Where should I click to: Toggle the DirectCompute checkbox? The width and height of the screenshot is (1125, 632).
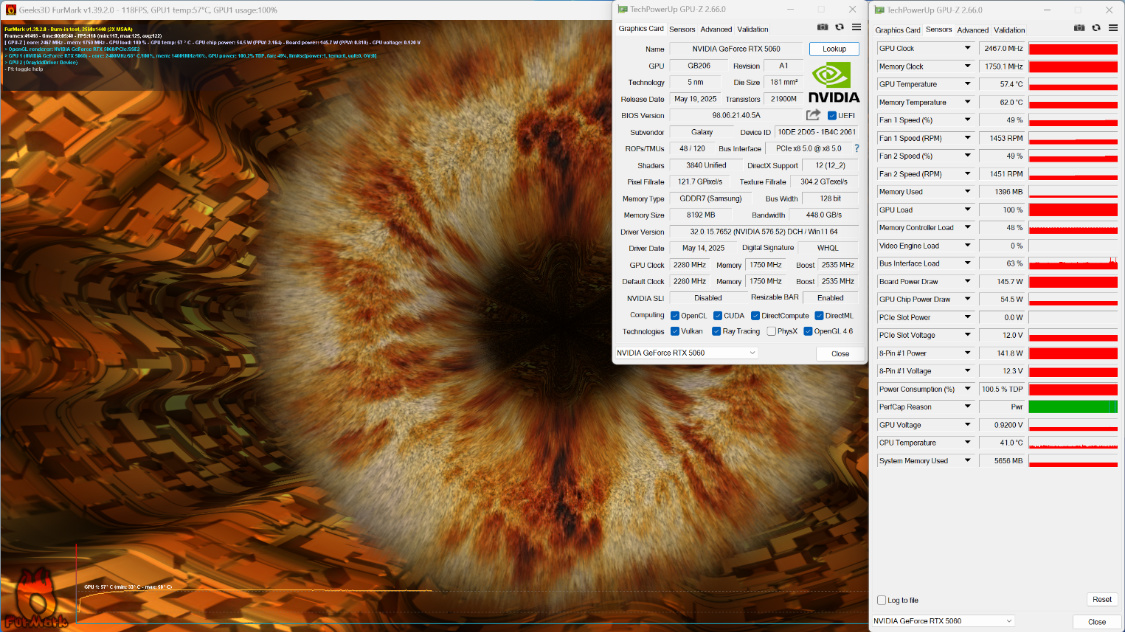point(755,316)
